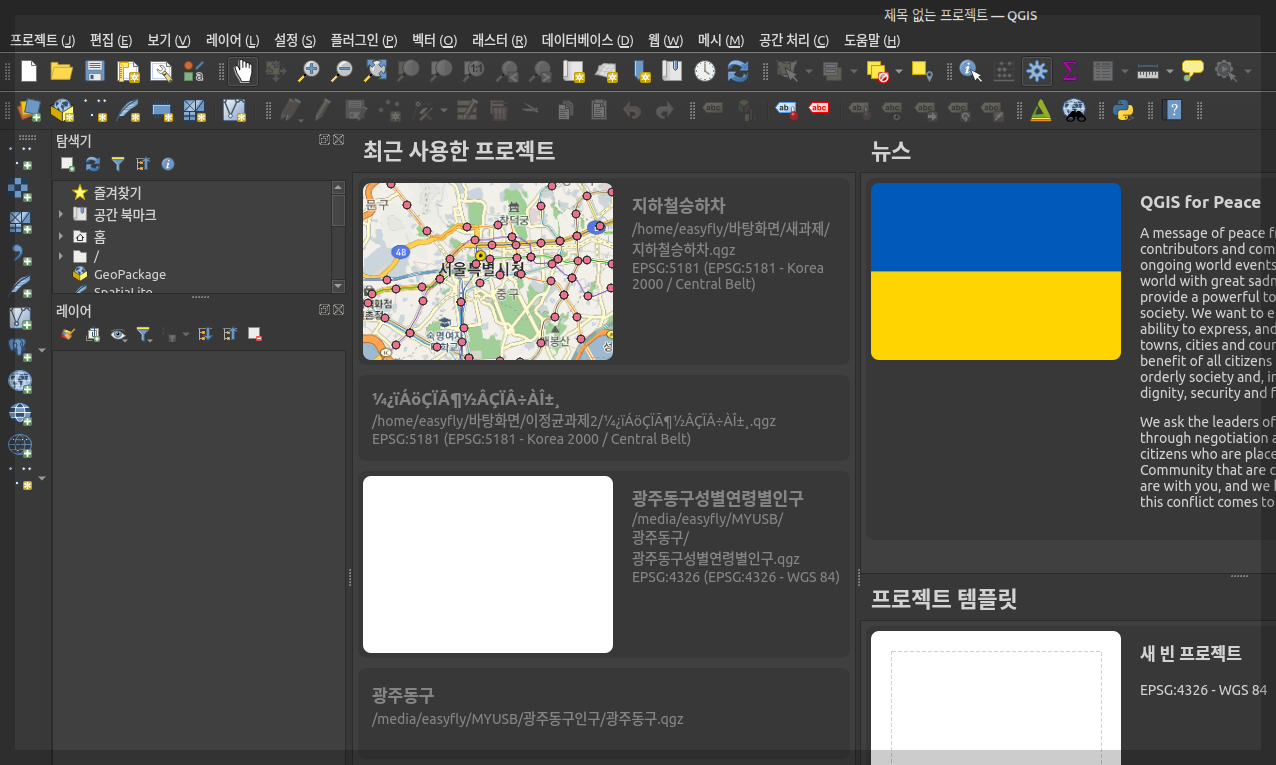Click the Refresh map icon
The image size is (1276, 765).
coord(738,71)
